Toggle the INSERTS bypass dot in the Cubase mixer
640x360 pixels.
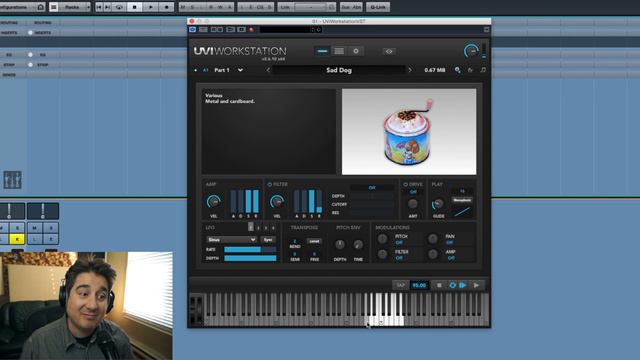coord(30,33)
